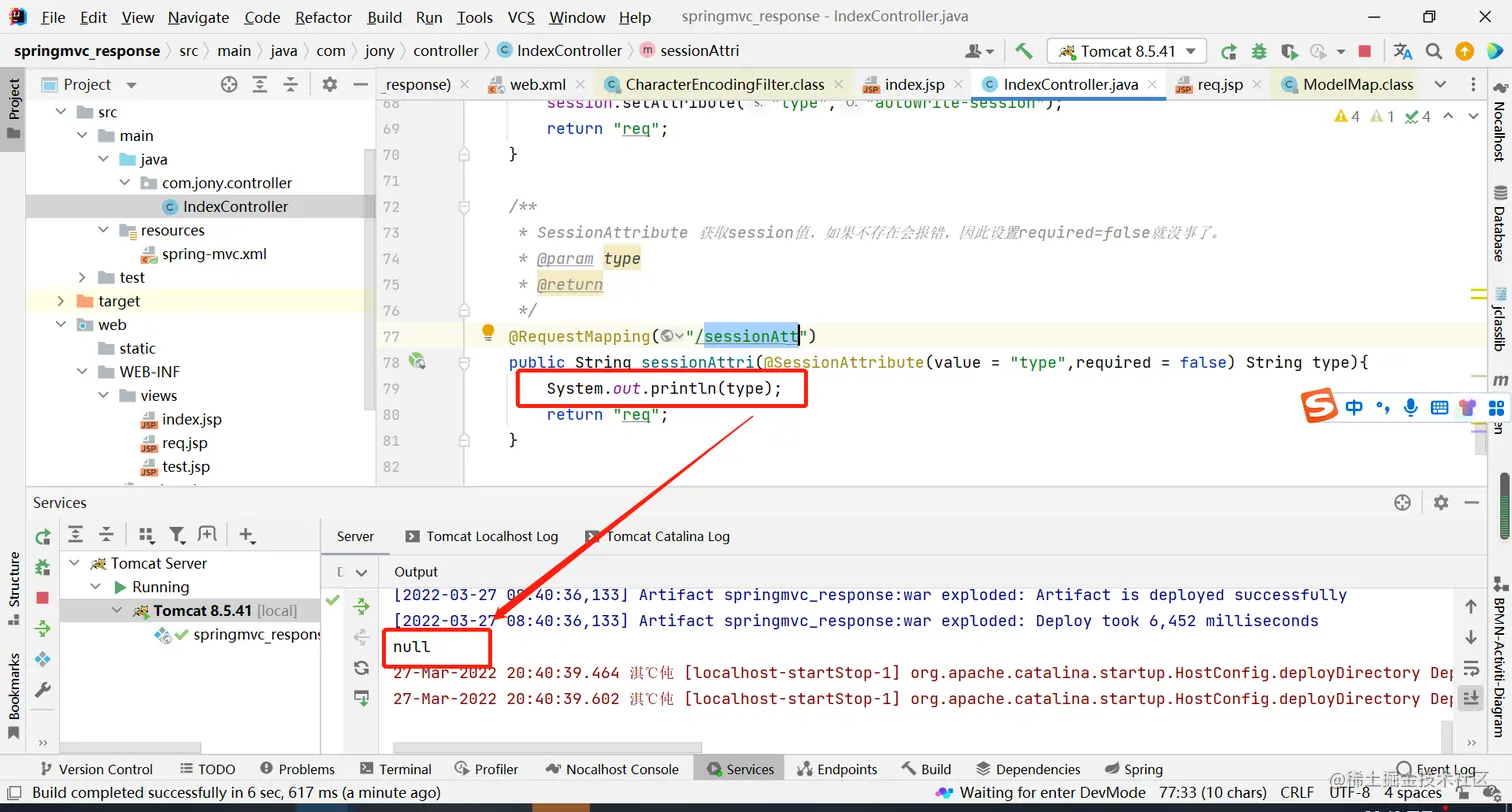The height and width of the screenshot is (812, 1512).
Task: Open the Translate icon in the toolbar
Action: 1403,51
